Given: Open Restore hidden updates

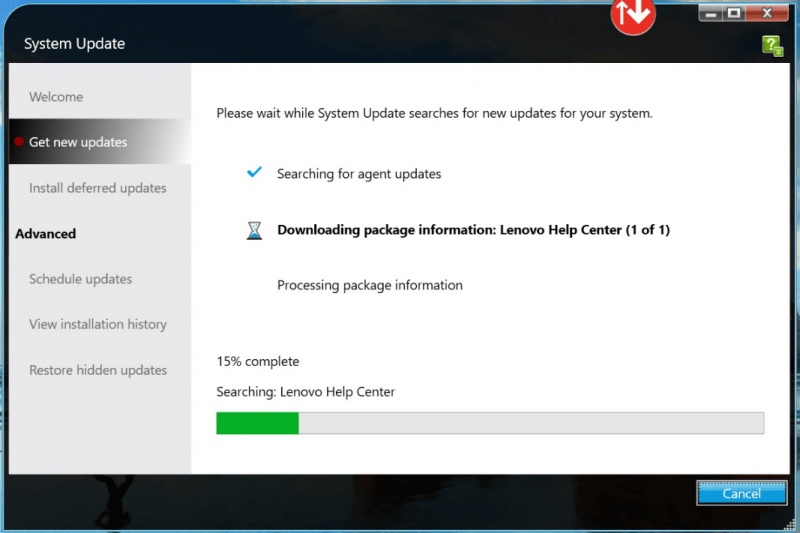Looking at the screenshot, I should coord(98,370).
